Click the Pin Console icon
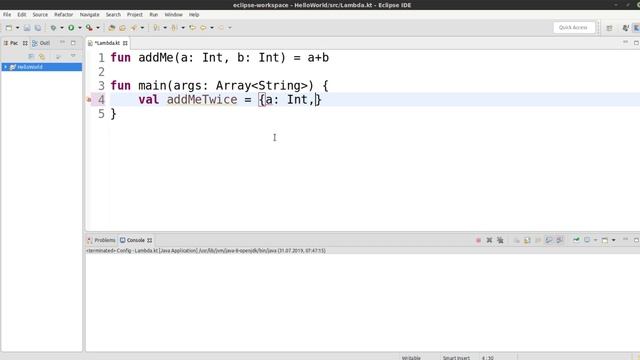Image resolution: width=640 pixels, height=360 pixels. (x=576, y=240)
